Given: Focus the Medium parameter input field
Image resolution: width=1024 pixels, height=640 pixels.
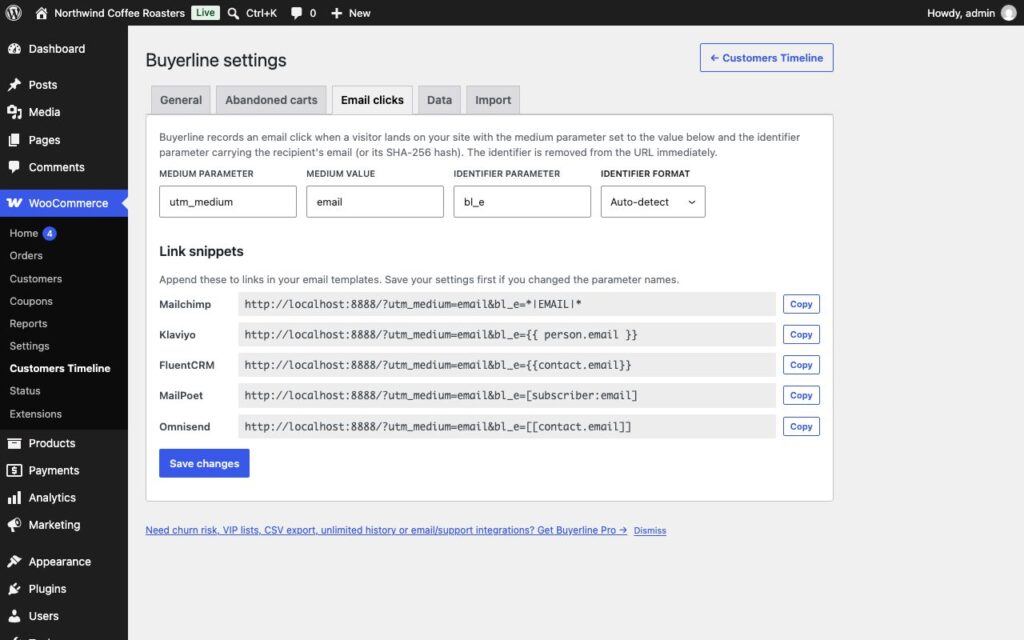Looking at the screenshot, I should click(228, 202).
